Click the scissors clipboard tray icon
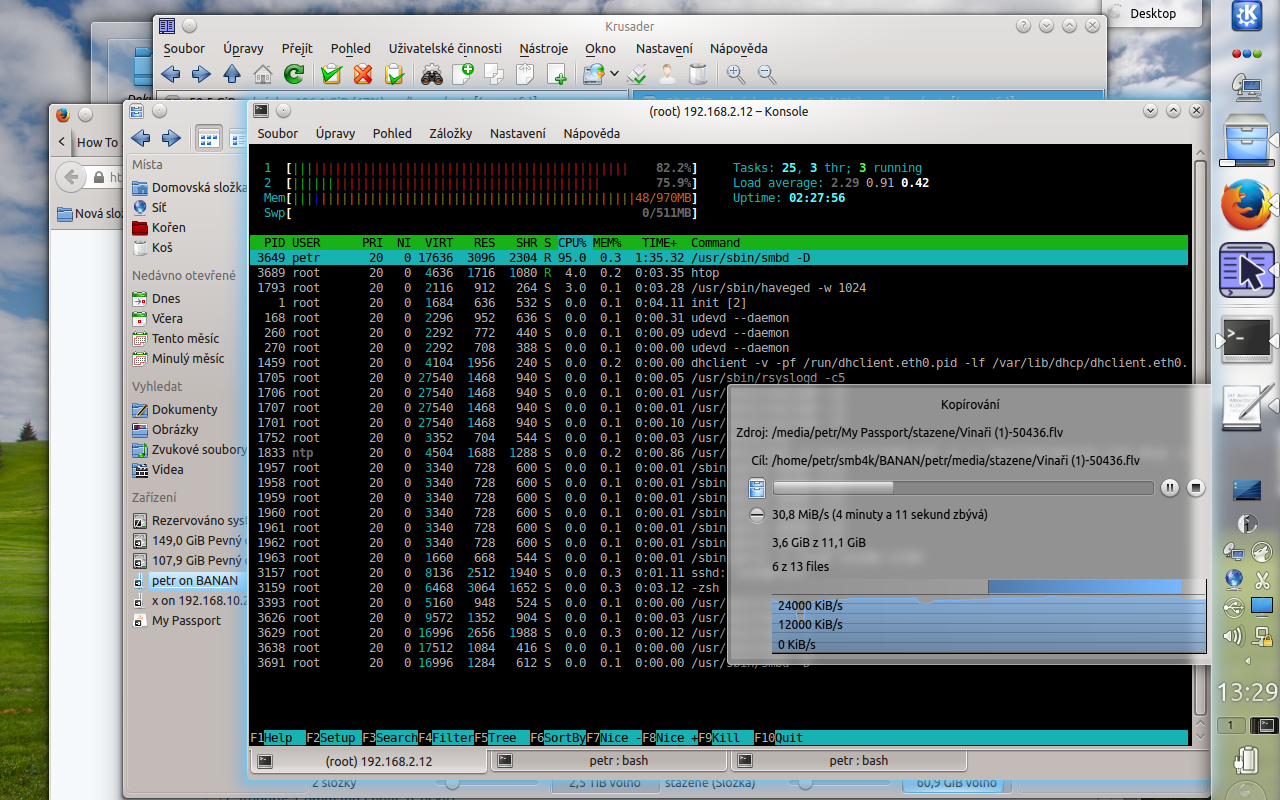Screen dimensions: 1280x800 point(1262,579)
